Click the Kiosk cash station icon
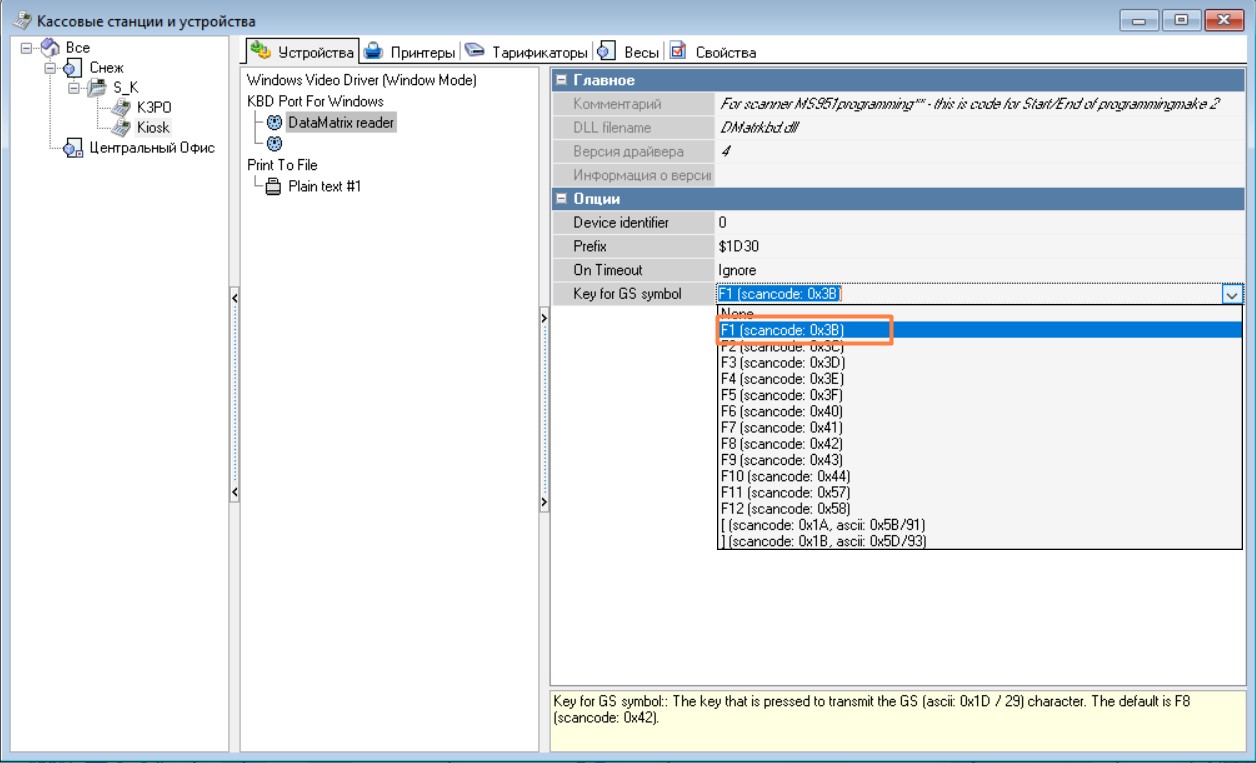 [x=120, y=128]
